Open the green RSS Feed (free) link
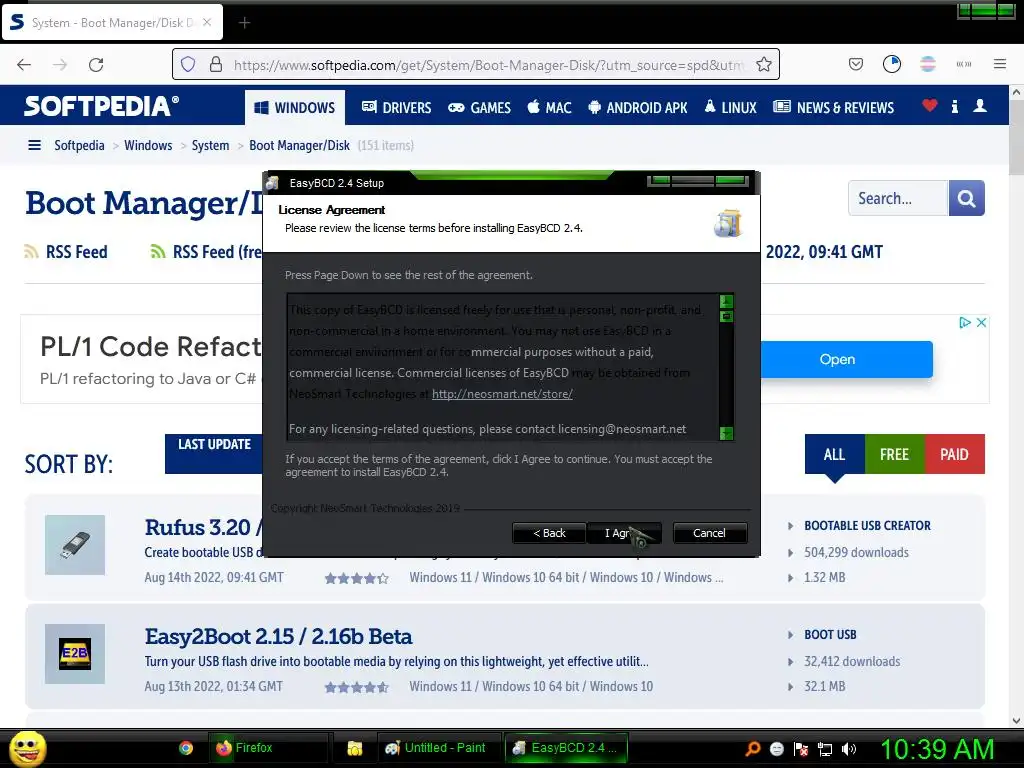The width and height of the screenshot is (1024, 768). [206, 252]
